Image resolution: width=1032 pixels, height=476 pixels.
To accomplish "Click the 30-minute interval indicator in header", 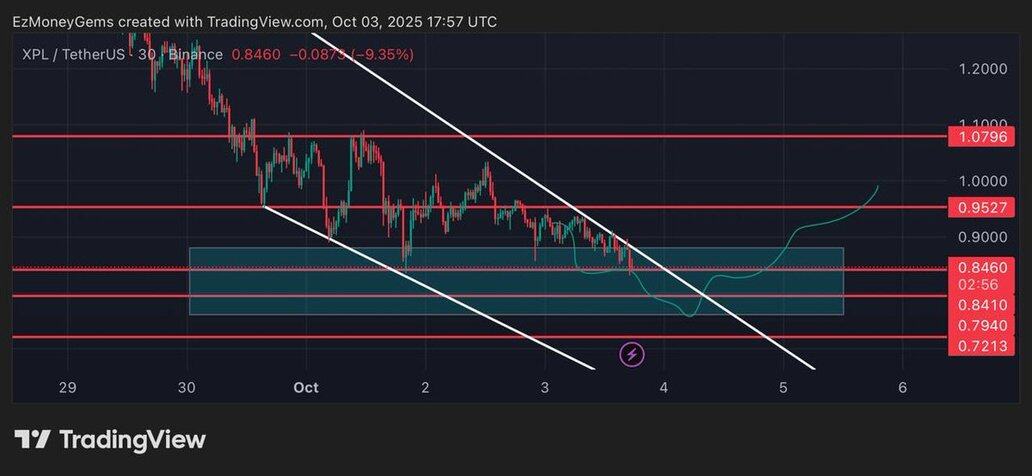I will point(146,54).
